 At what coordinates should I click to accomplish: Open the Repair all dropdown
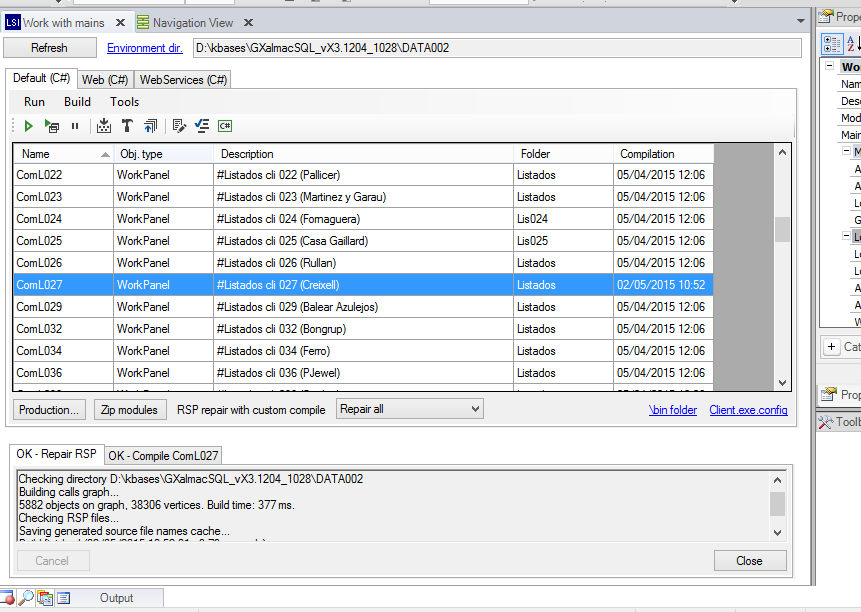point(410,409)
